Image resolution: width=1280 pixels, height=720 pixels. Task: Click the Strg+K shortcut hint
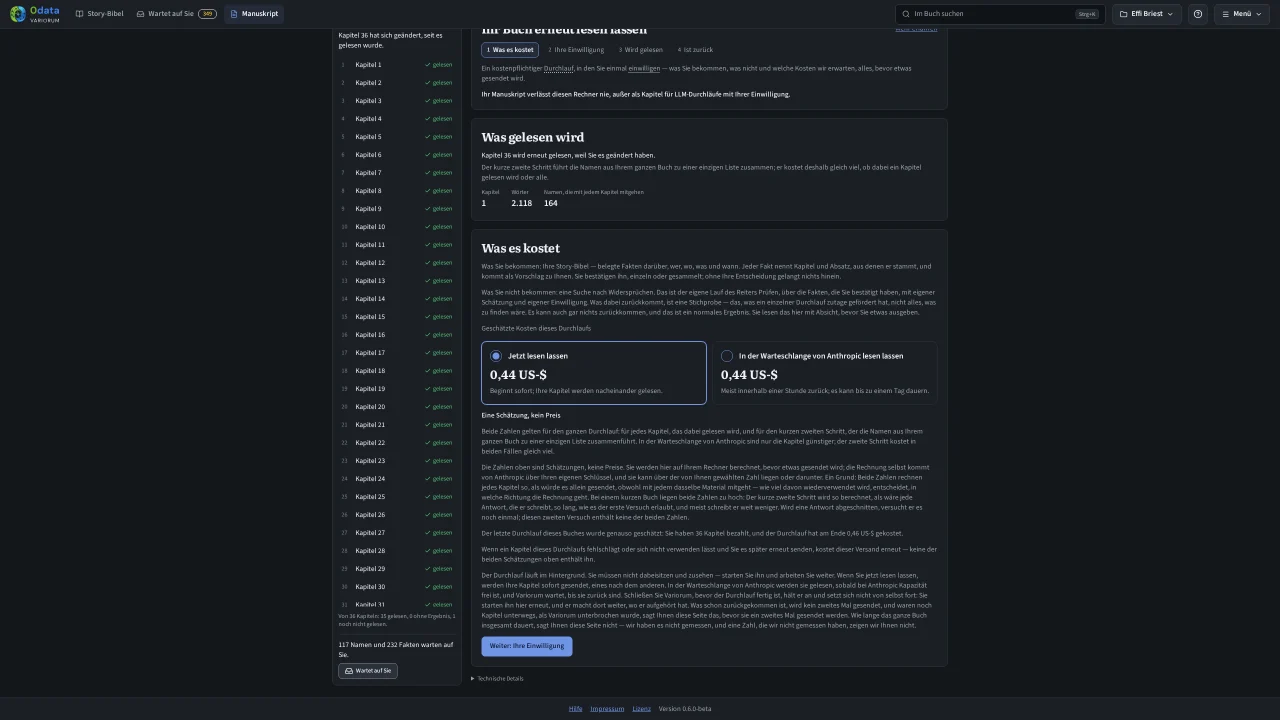pos(1087,14)
